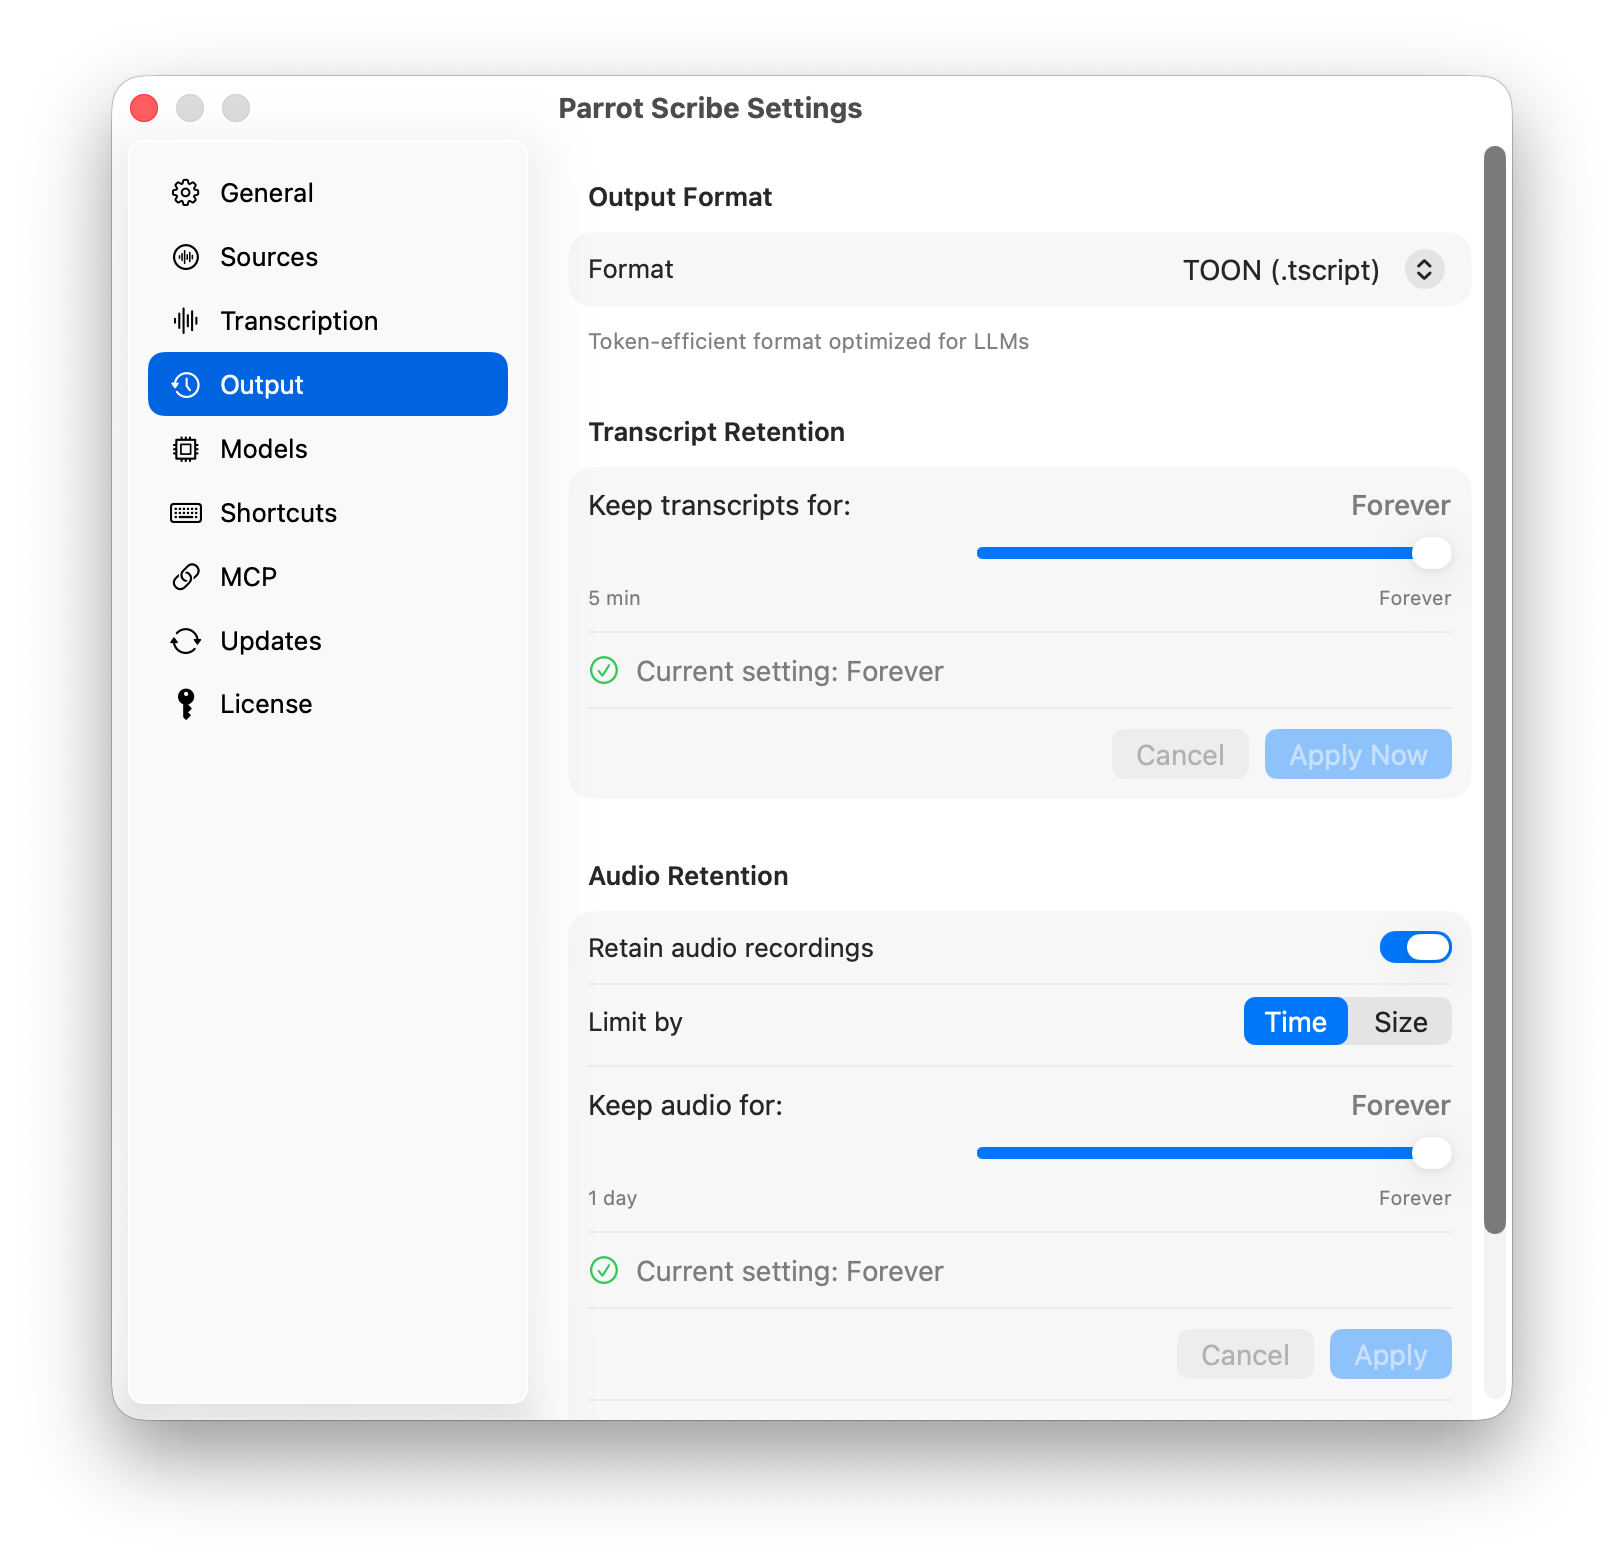
Task: Click the 'Output Format' heading
Action: point(680,197)
